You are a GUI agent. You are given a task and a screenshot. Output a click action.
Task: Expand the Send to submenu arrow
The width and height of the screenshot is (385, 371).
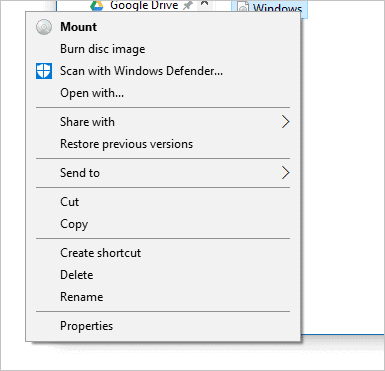[285, 173]
